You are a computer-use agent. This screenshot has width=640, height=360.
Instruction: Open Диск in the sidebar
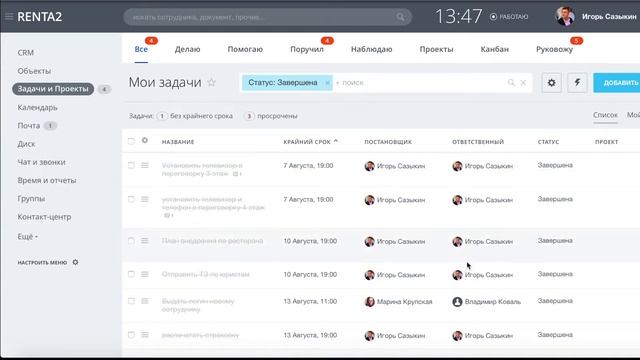[26, 144]
